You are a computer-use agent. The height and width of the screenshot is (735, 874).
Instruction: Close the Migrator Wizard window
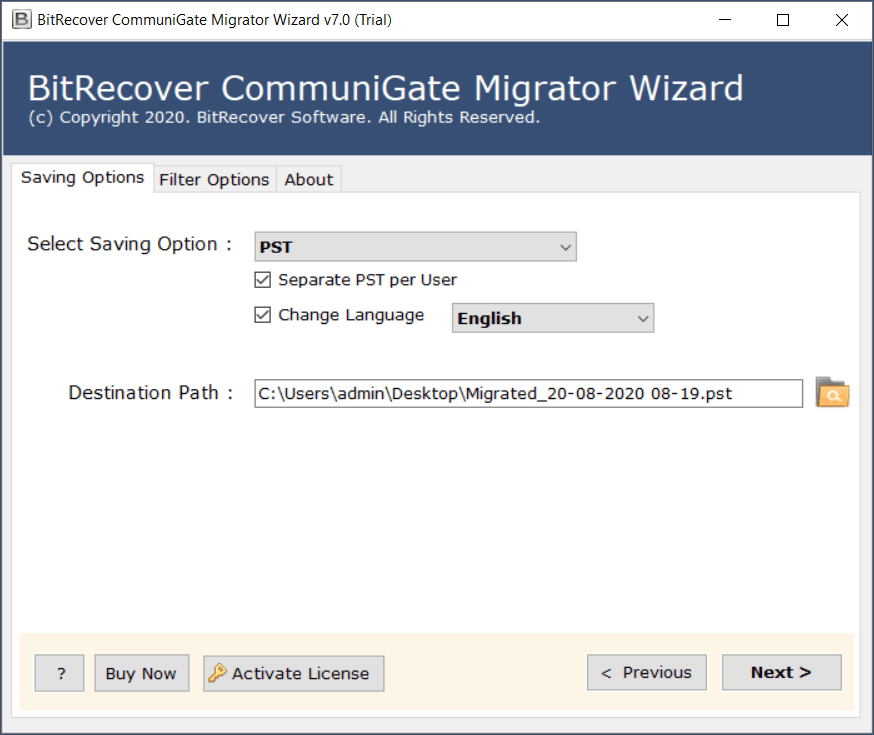[842, 20]
